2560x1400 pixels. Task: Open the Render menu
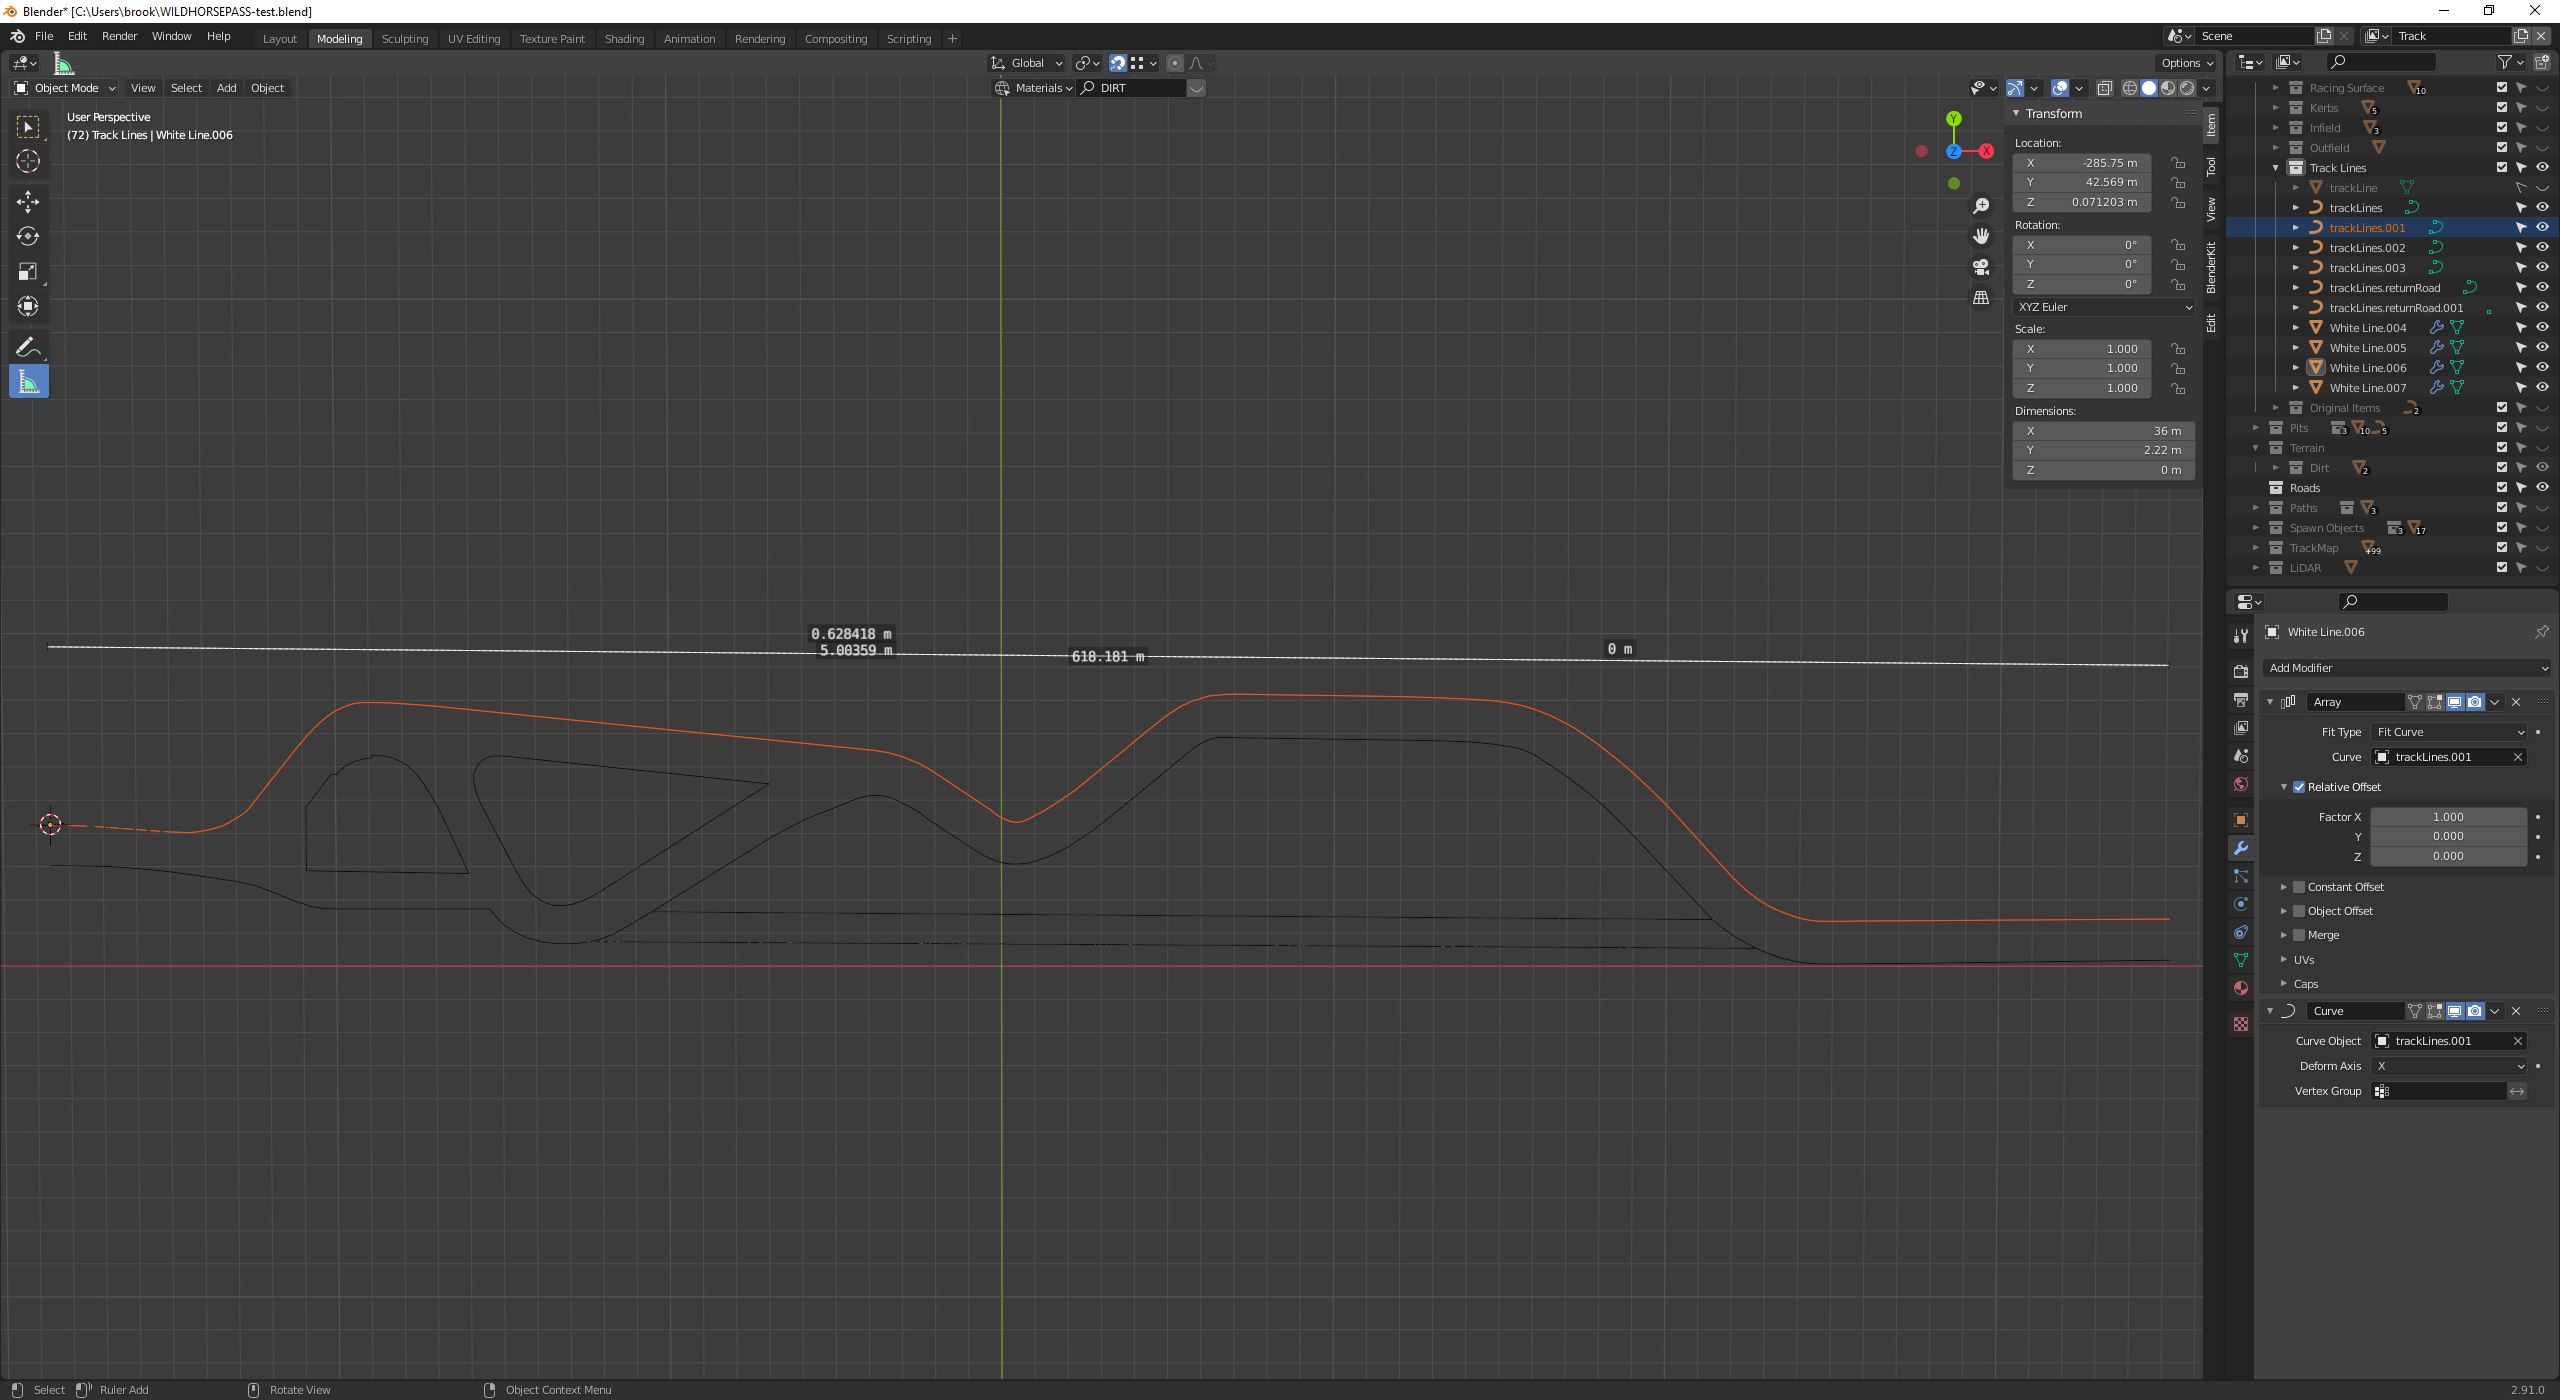(x=119, y=35)
